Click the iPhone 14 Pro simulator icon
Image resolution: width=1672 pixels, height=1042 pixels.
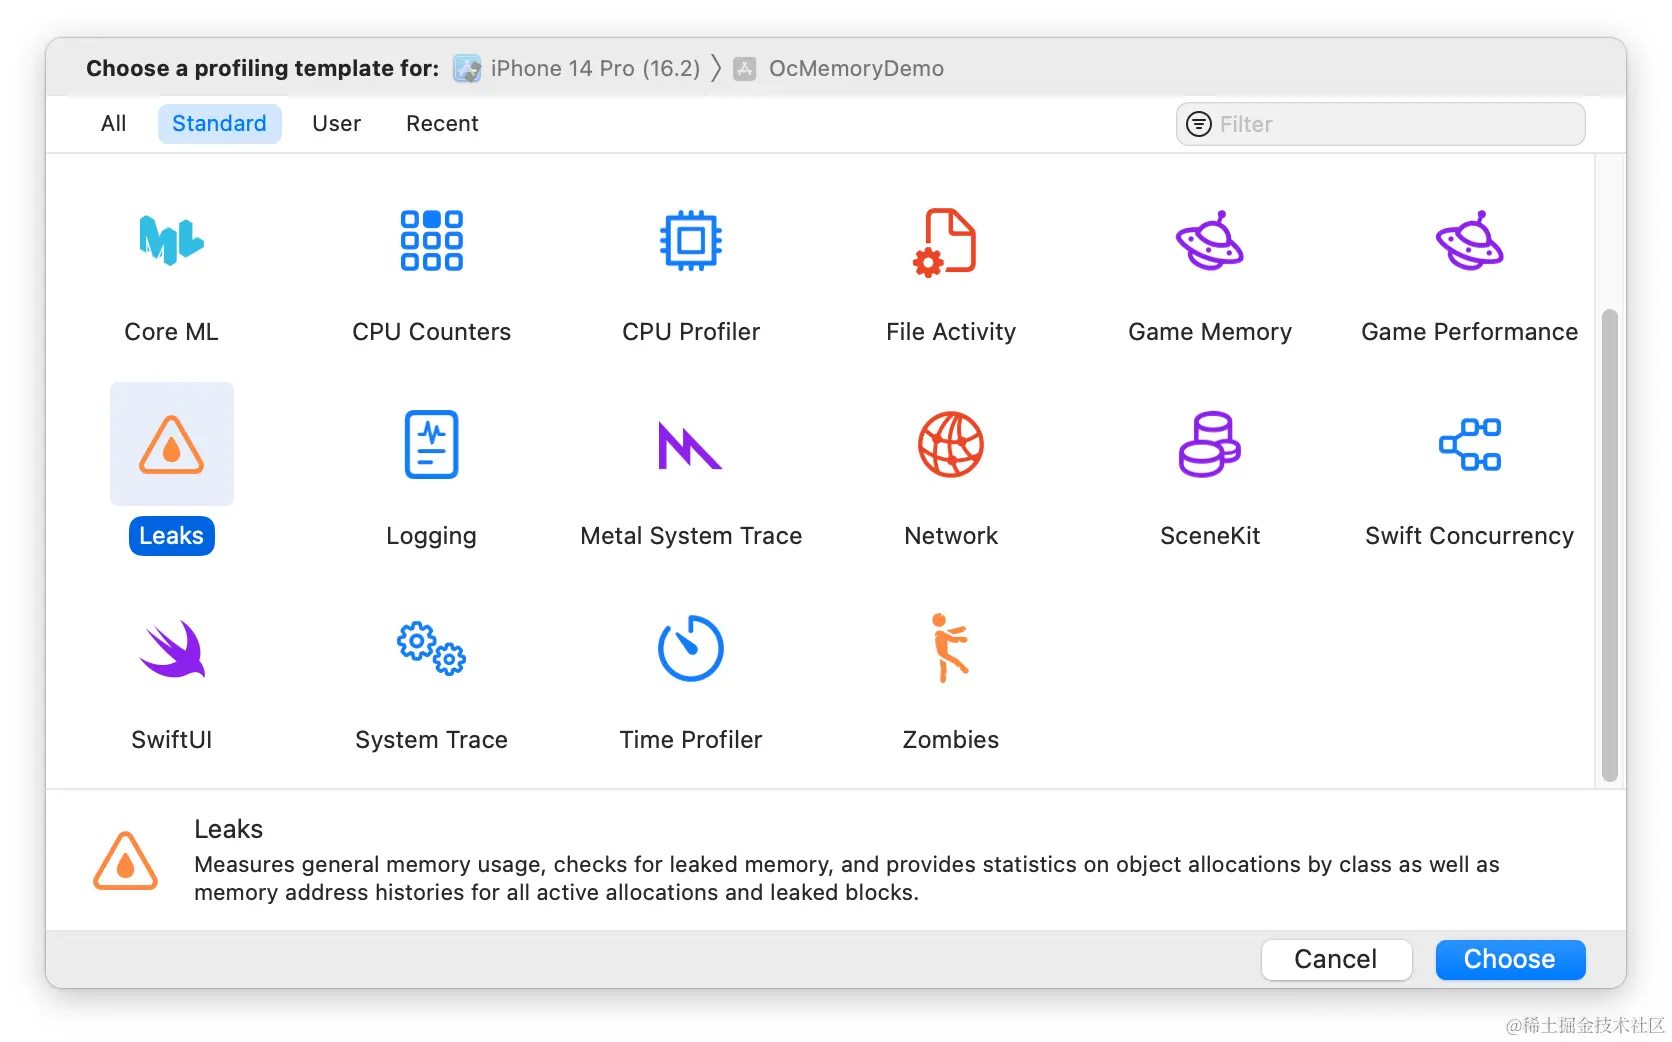coord(467,68)
